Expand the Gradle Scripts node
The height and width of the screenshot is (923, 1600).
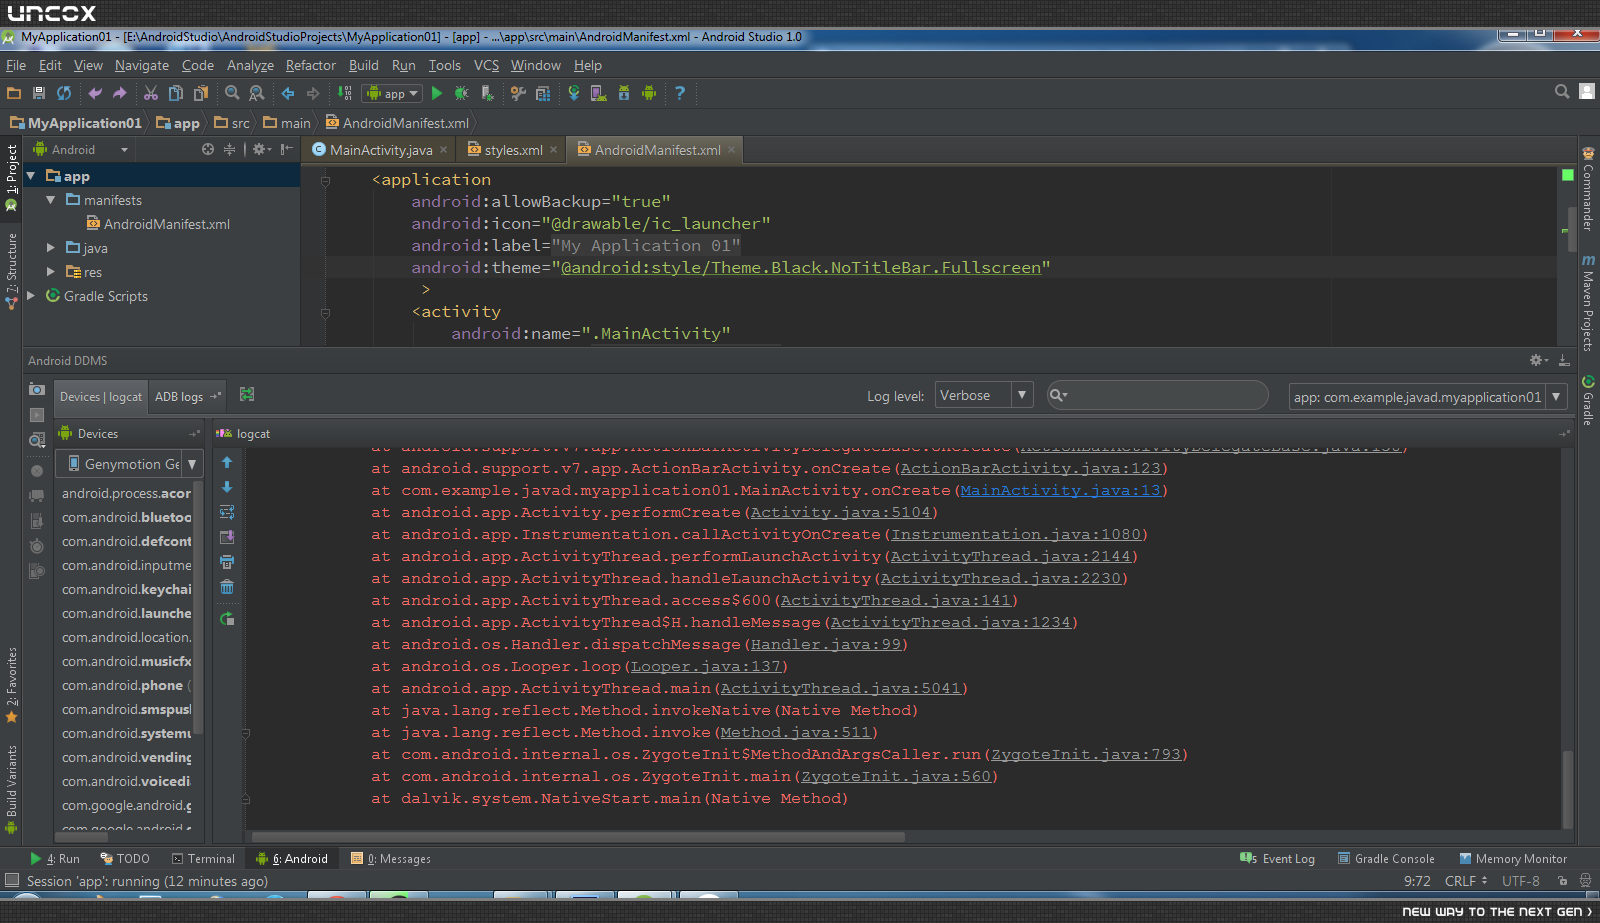click(x=30, y=295)
